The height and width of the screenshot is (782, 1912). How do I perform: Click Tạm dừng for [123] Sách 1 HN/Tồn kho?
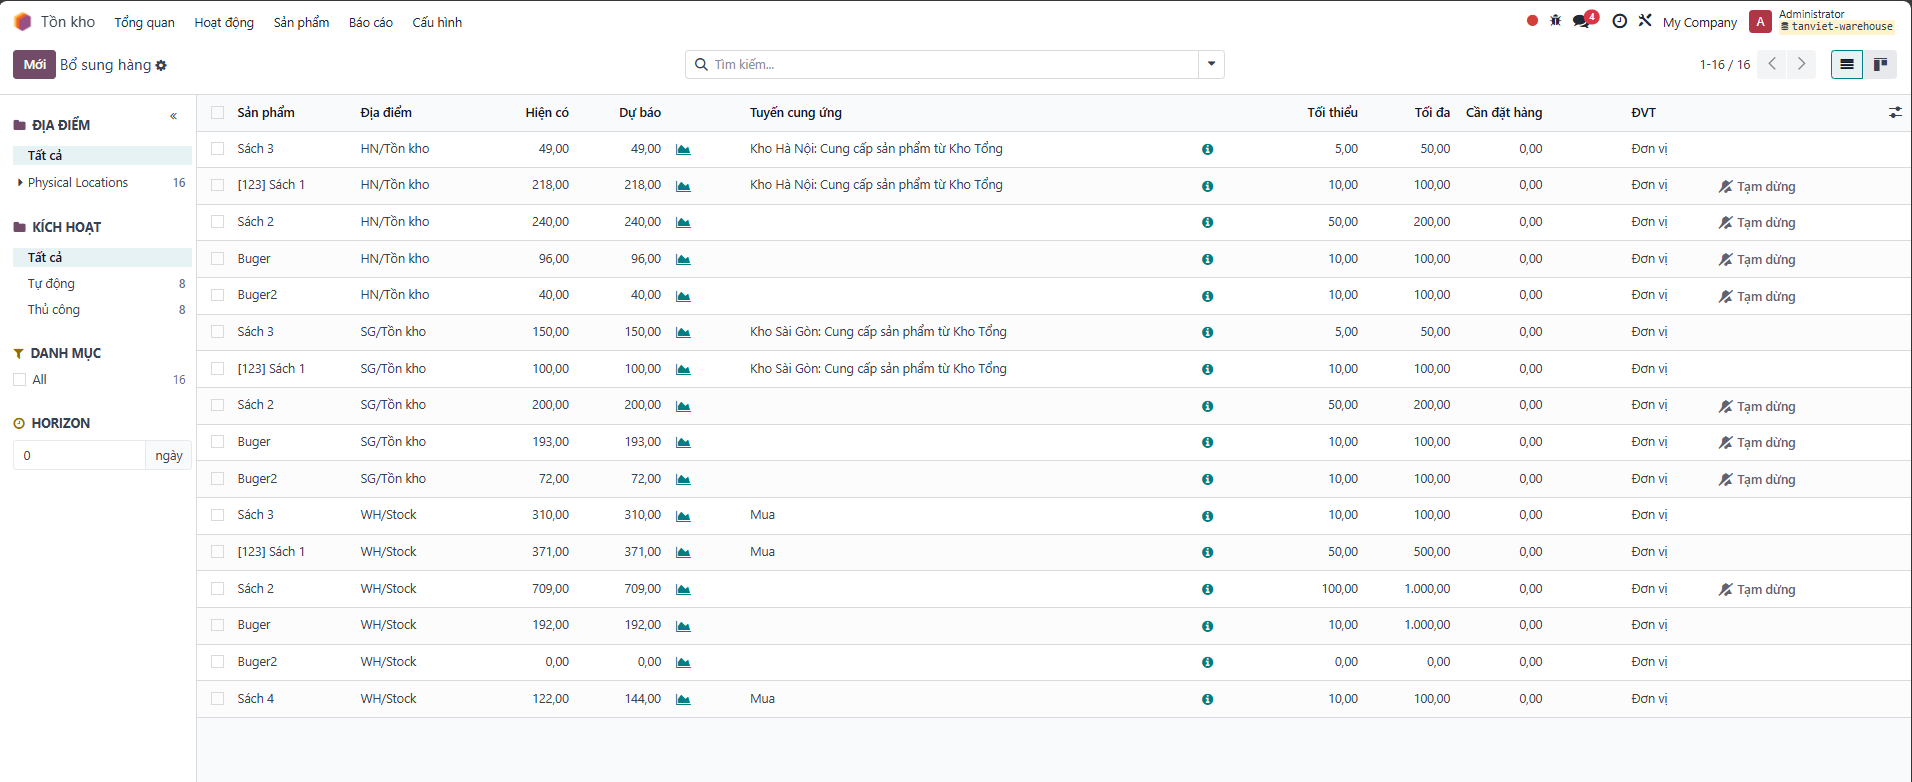coord(1757,187)
